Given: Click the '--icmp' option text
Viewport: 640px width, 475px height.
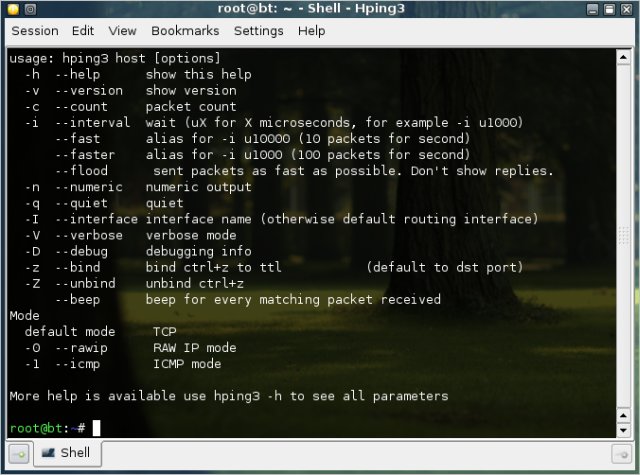Looking at the screenshot, I should point(78,364).
